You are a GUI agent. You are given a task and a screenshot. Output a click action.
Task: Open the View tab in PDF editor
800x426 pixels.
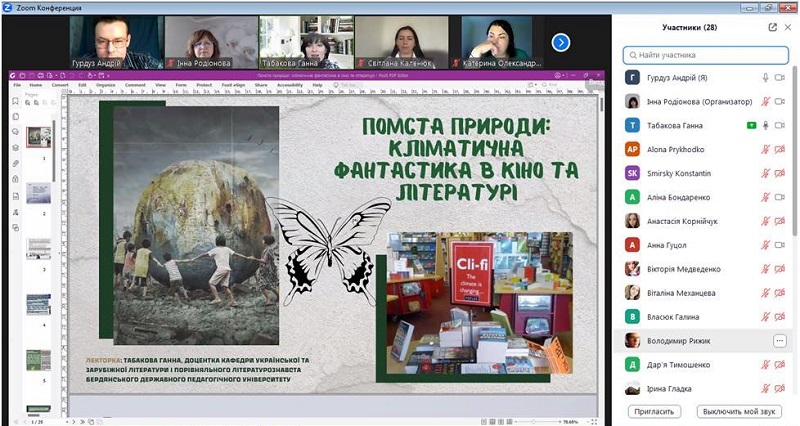coord(161,85)
